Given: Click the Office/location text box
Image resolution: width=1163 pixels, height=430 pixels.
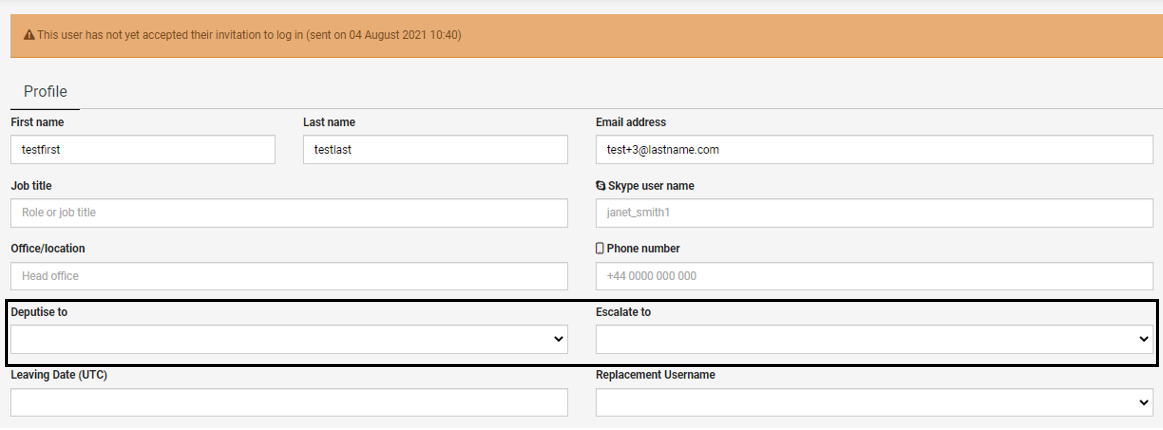Looking at the screenshot, I should pyautogui.click(x=289, y=276).
